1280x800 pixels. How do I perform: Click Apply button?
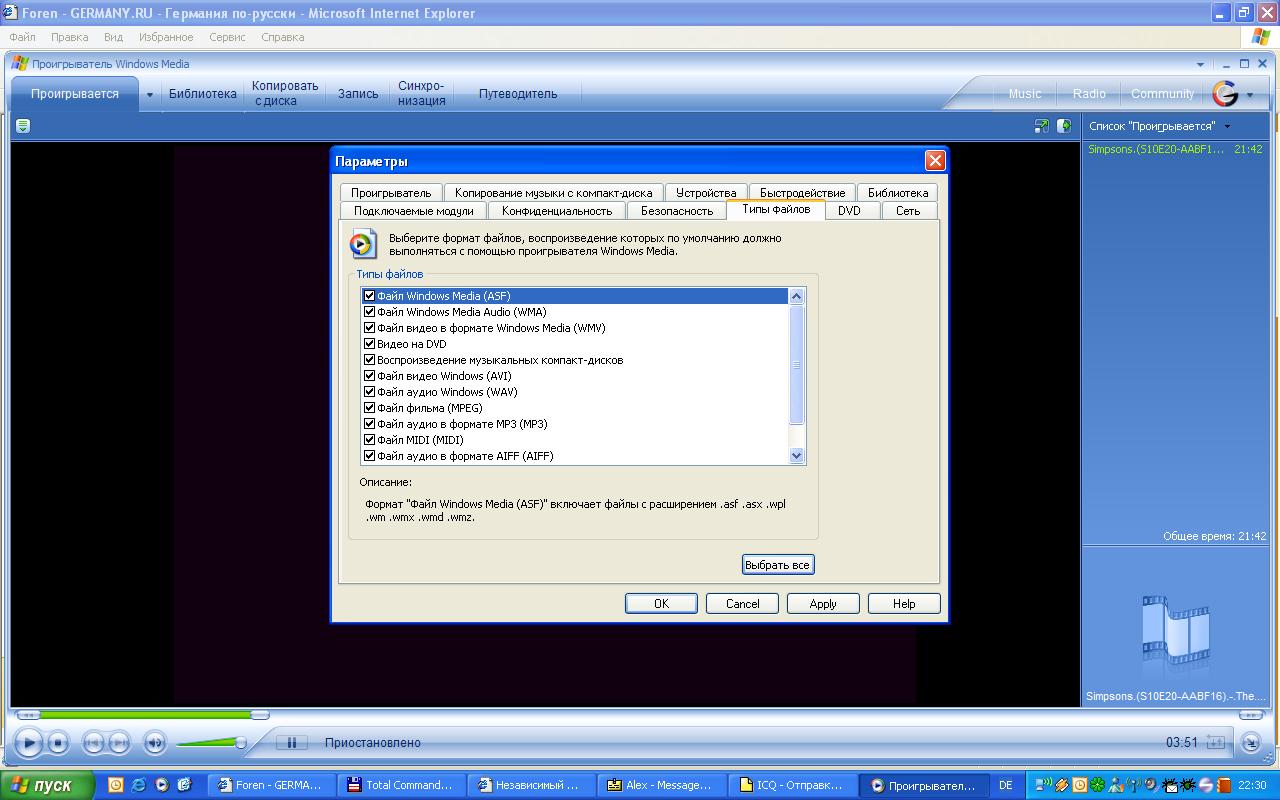point(823,604)
